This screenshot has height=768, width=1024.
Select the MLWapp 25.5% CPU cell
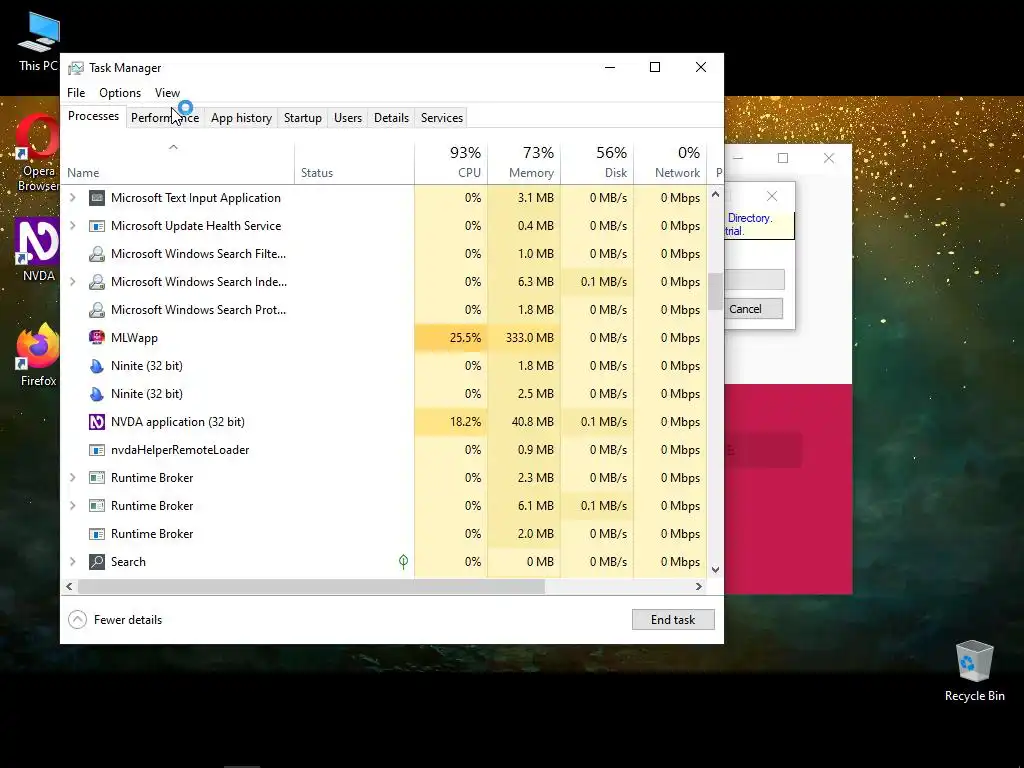[x=451, y=338]
